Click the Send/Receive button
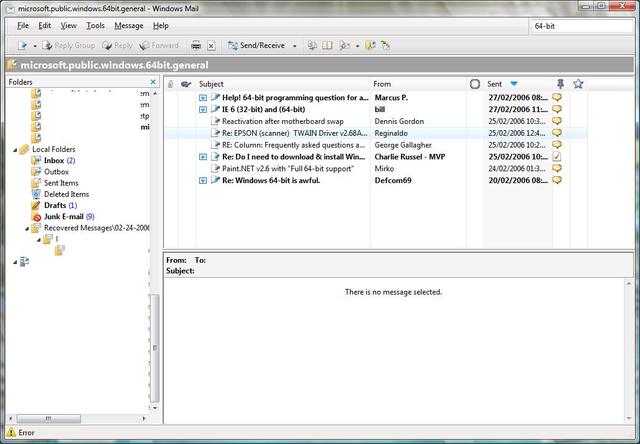The height and width of the screenshot is (444, 640). (257, 46)
